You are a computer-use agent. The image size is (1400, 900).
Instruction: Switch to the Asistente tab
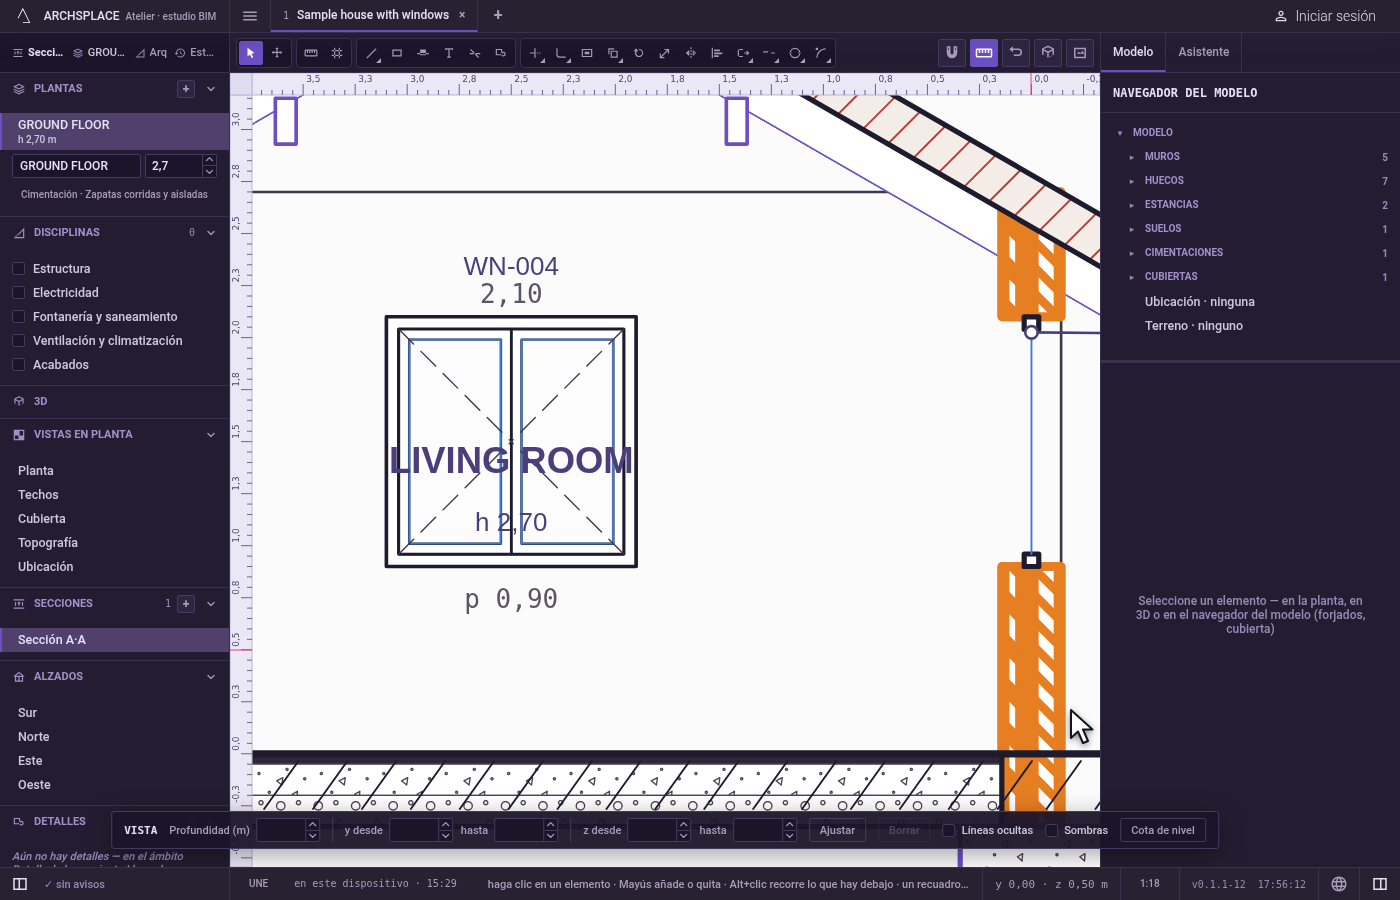(x=1204, y=52)
